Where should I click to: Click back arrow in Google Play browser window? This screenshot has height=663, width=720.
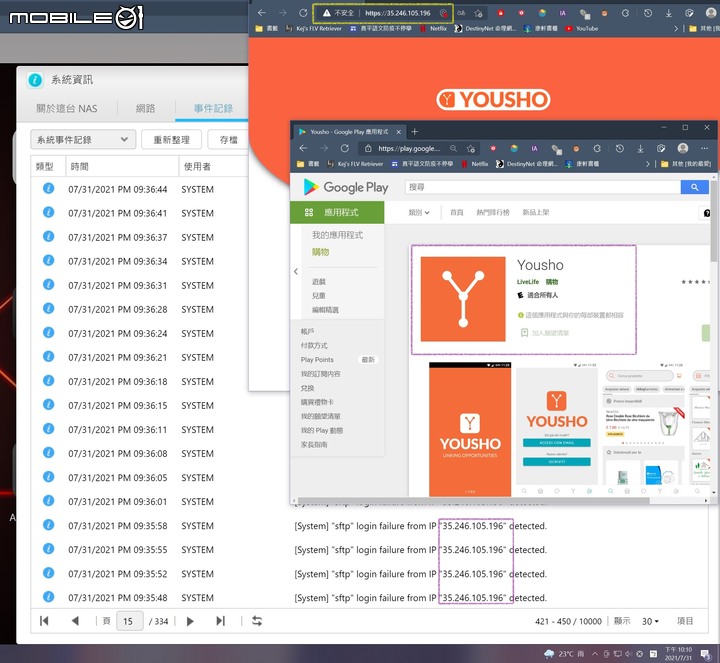303,148
